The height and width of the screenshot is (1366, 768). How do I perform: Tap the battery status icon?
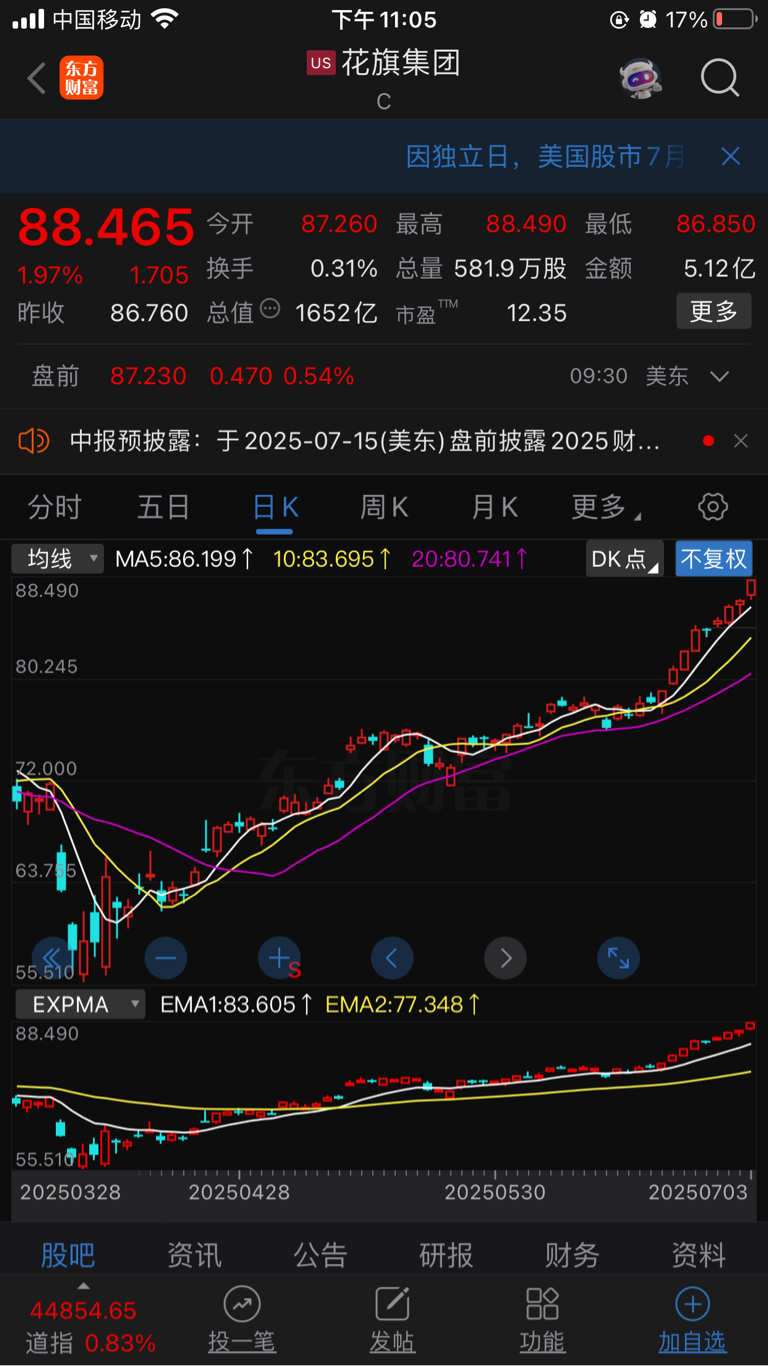(x=735, y=19)
